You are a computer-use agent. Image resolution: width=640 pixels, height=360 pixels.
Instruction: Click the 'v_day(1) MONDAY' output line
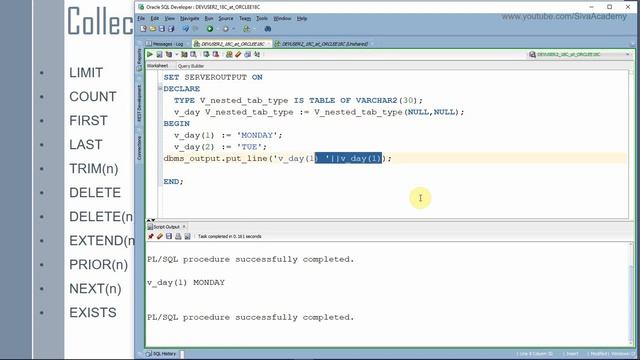click(x=186, y=282)
